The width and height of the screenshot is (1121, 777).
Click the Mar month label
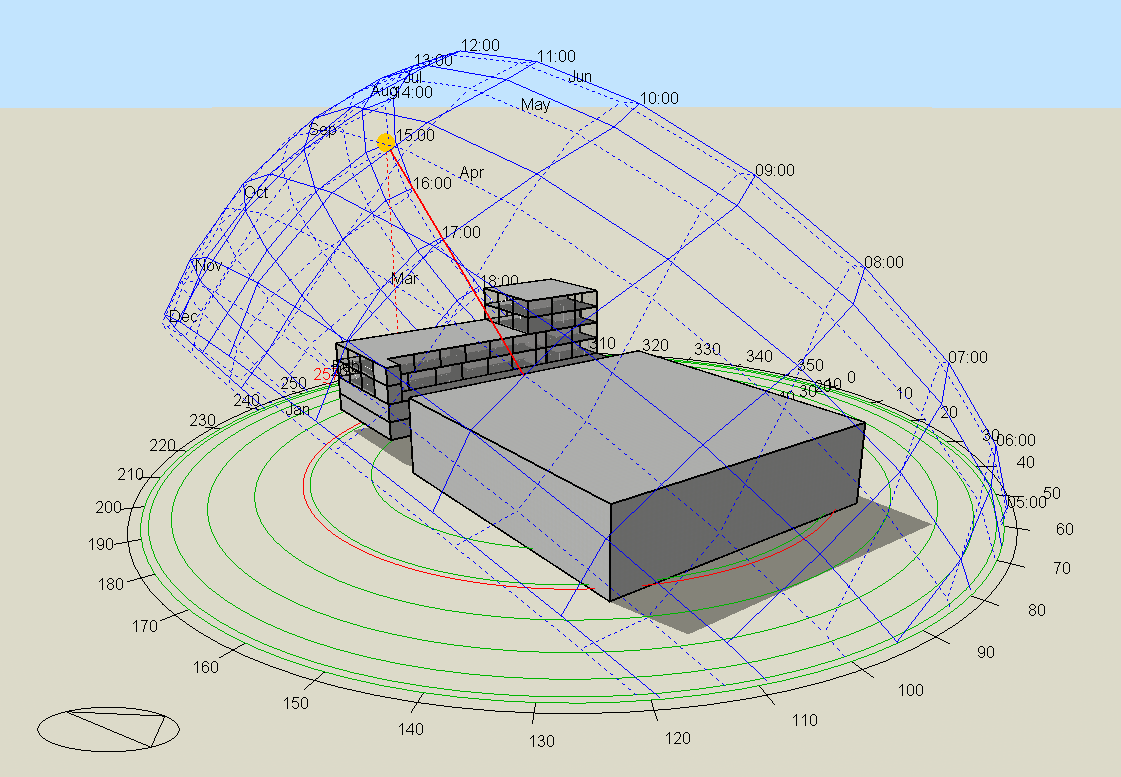pos(405,279)
